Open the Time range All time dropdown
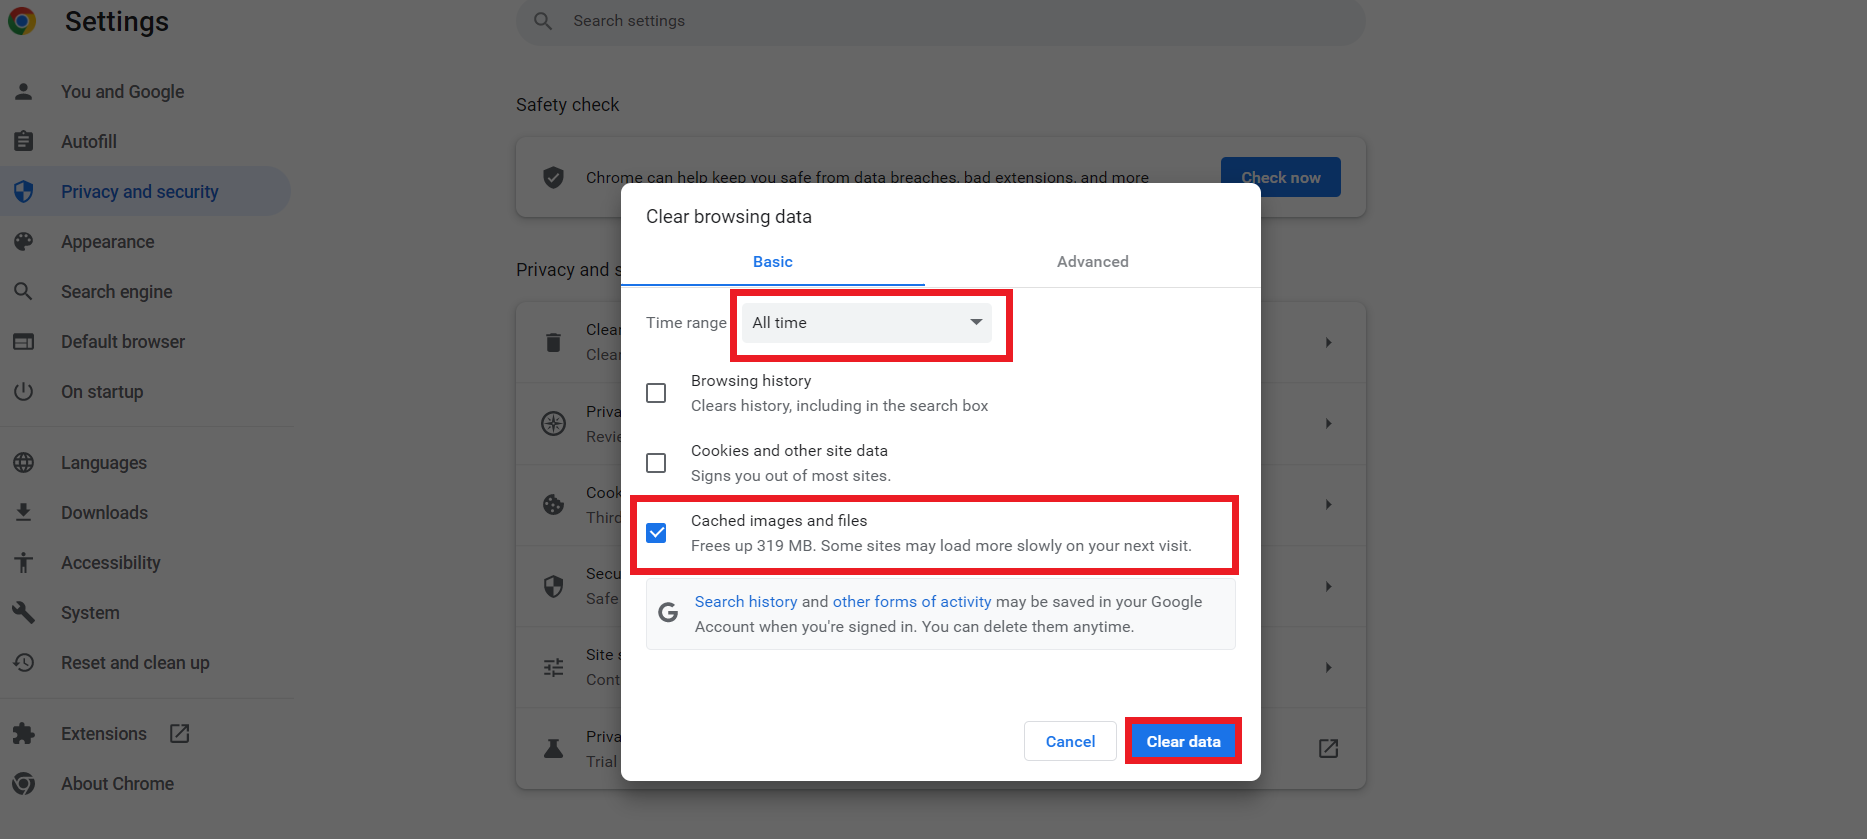 click(866, 323)
